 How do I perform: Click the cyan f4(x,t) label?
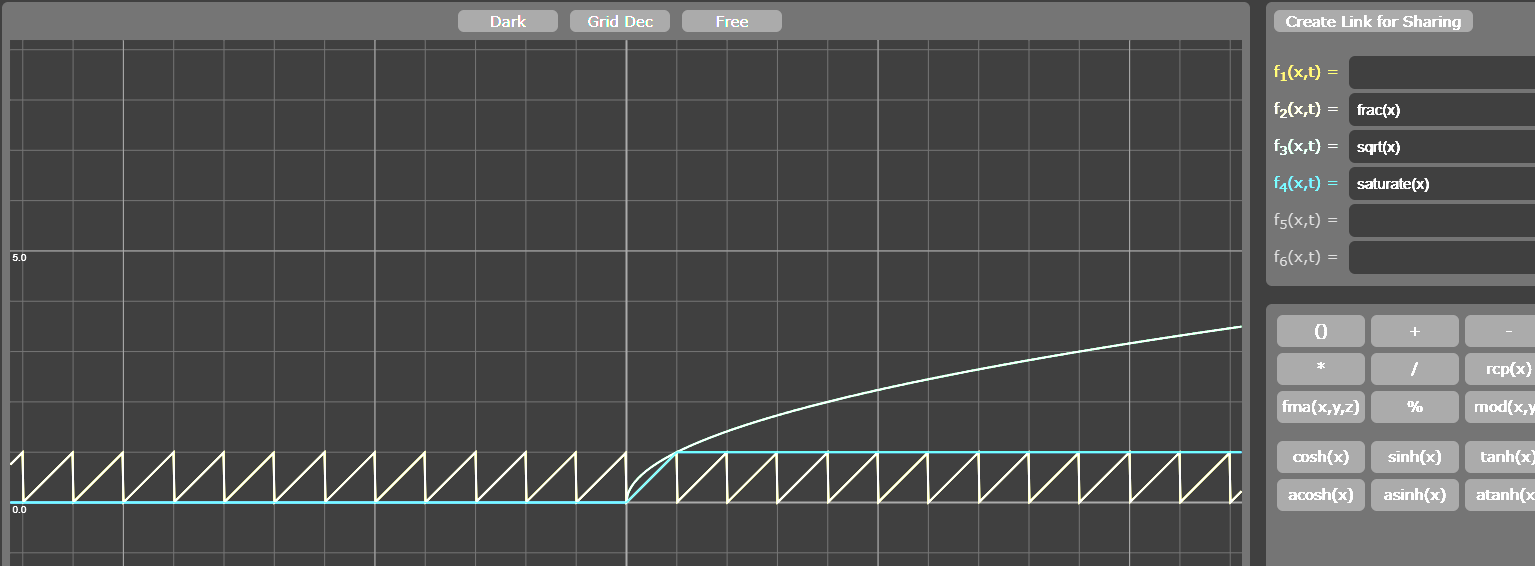[1306, 183]
